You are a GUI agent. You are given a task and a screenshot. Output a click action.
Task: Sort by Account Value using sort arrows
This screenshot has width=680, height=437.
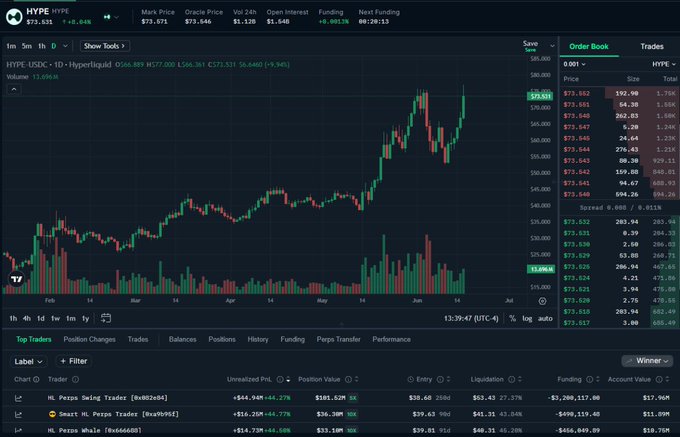(667, 380)
